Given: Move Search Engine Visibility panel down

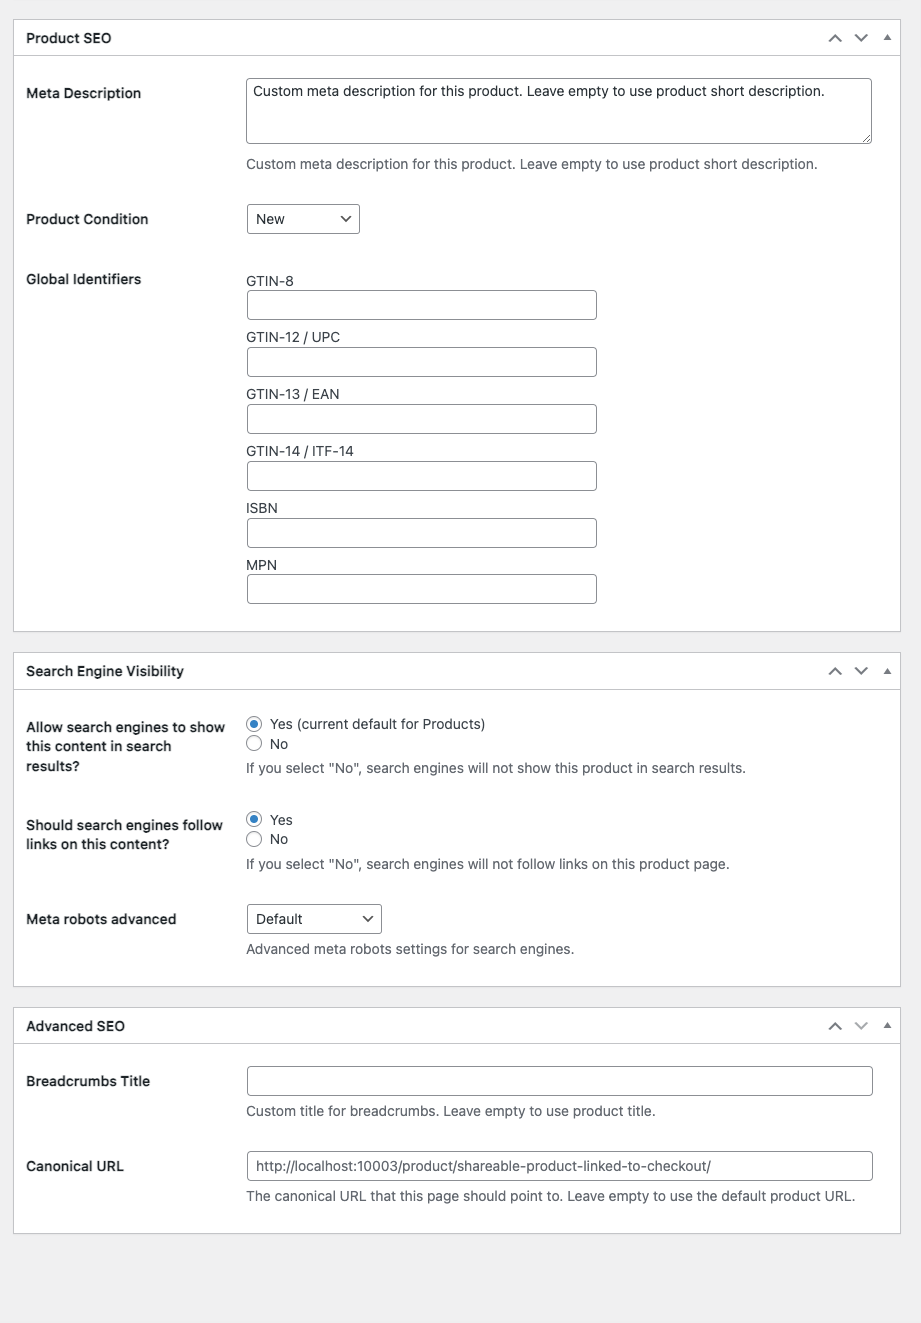Looking at the screenshot, I should pos(861,671).
